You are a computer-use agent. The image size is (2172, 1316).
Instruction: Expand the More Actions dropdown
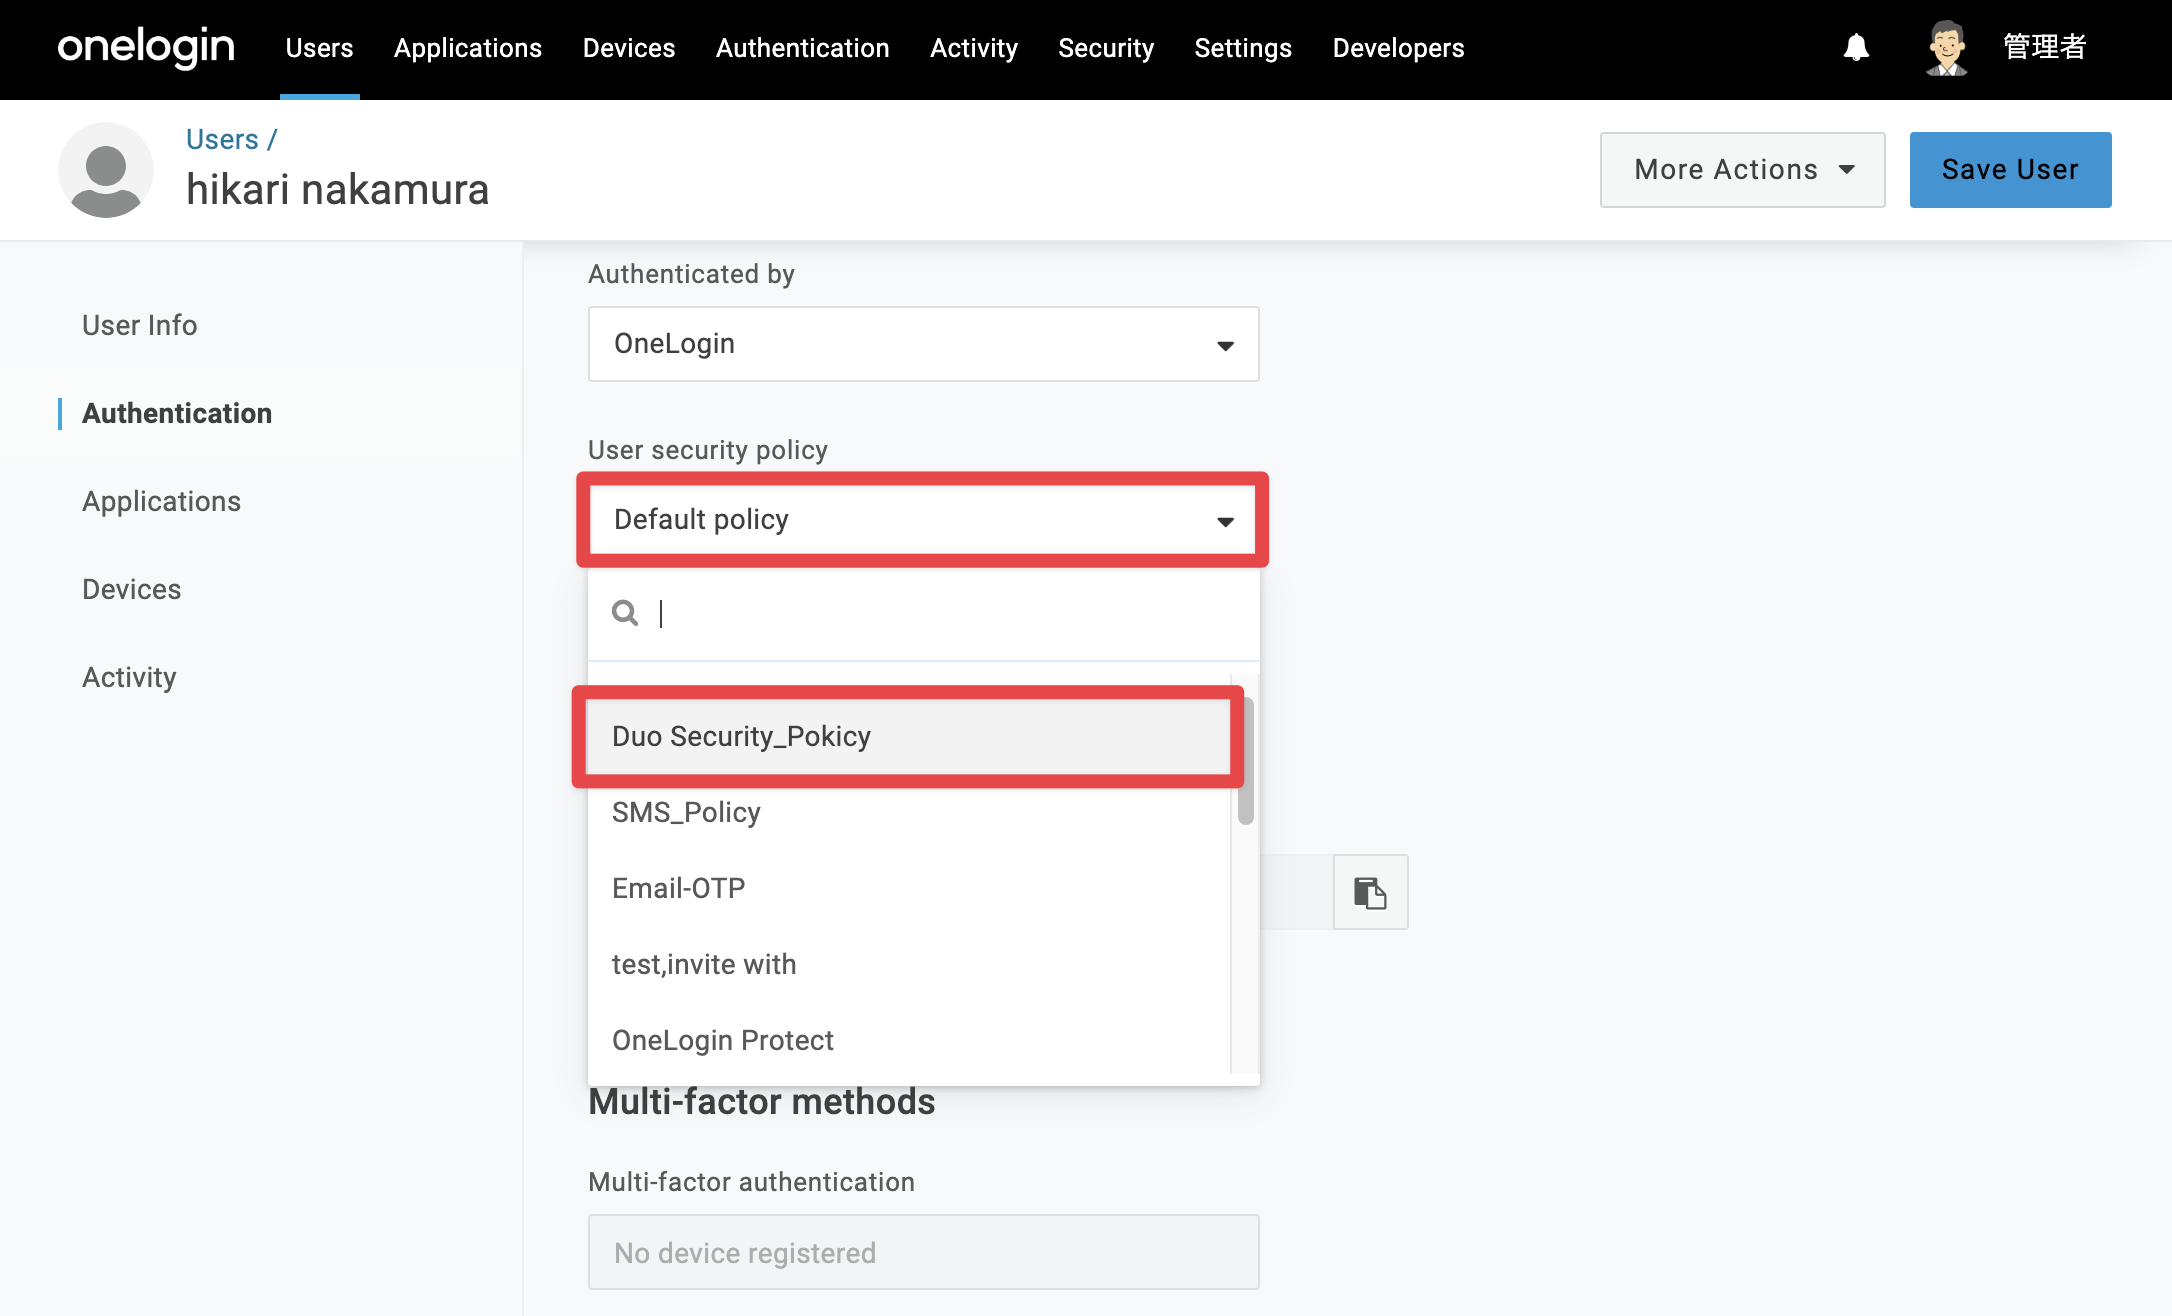[x=1743, y=170]
